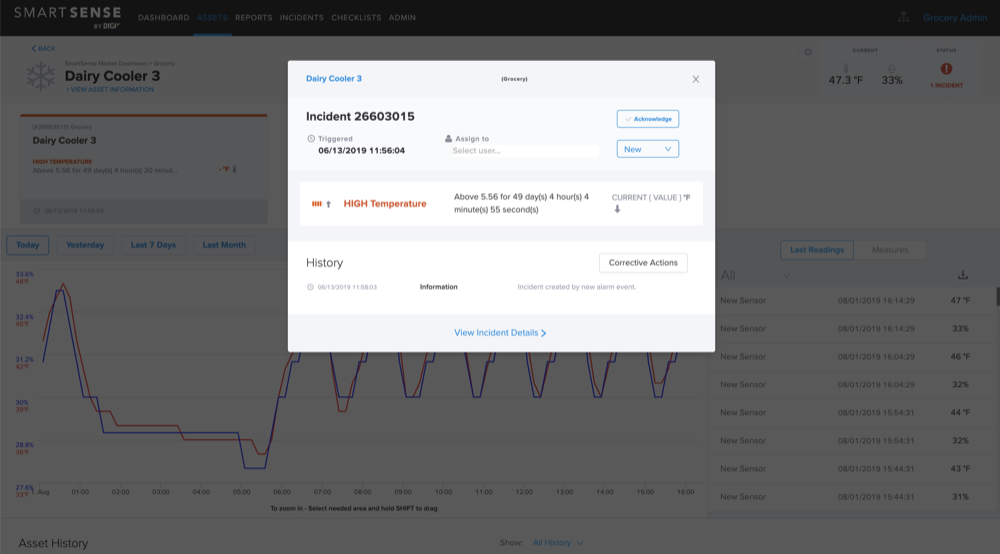1000x554 pixels.
Task: Click the readings list scrollbar
Action: (997, 296)
